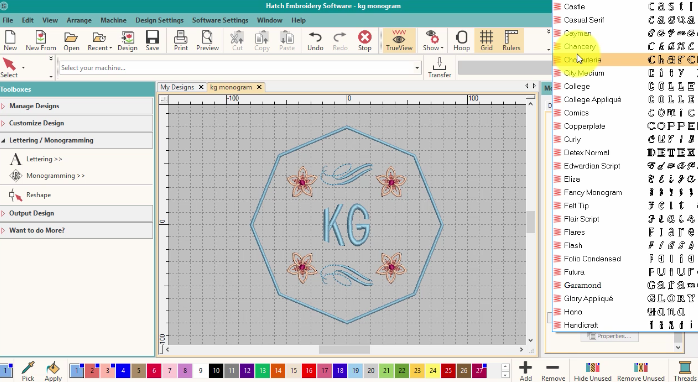Select red color swatch 6
The height and width of the screenshot is (382, 699).
[x=154, y=370]
